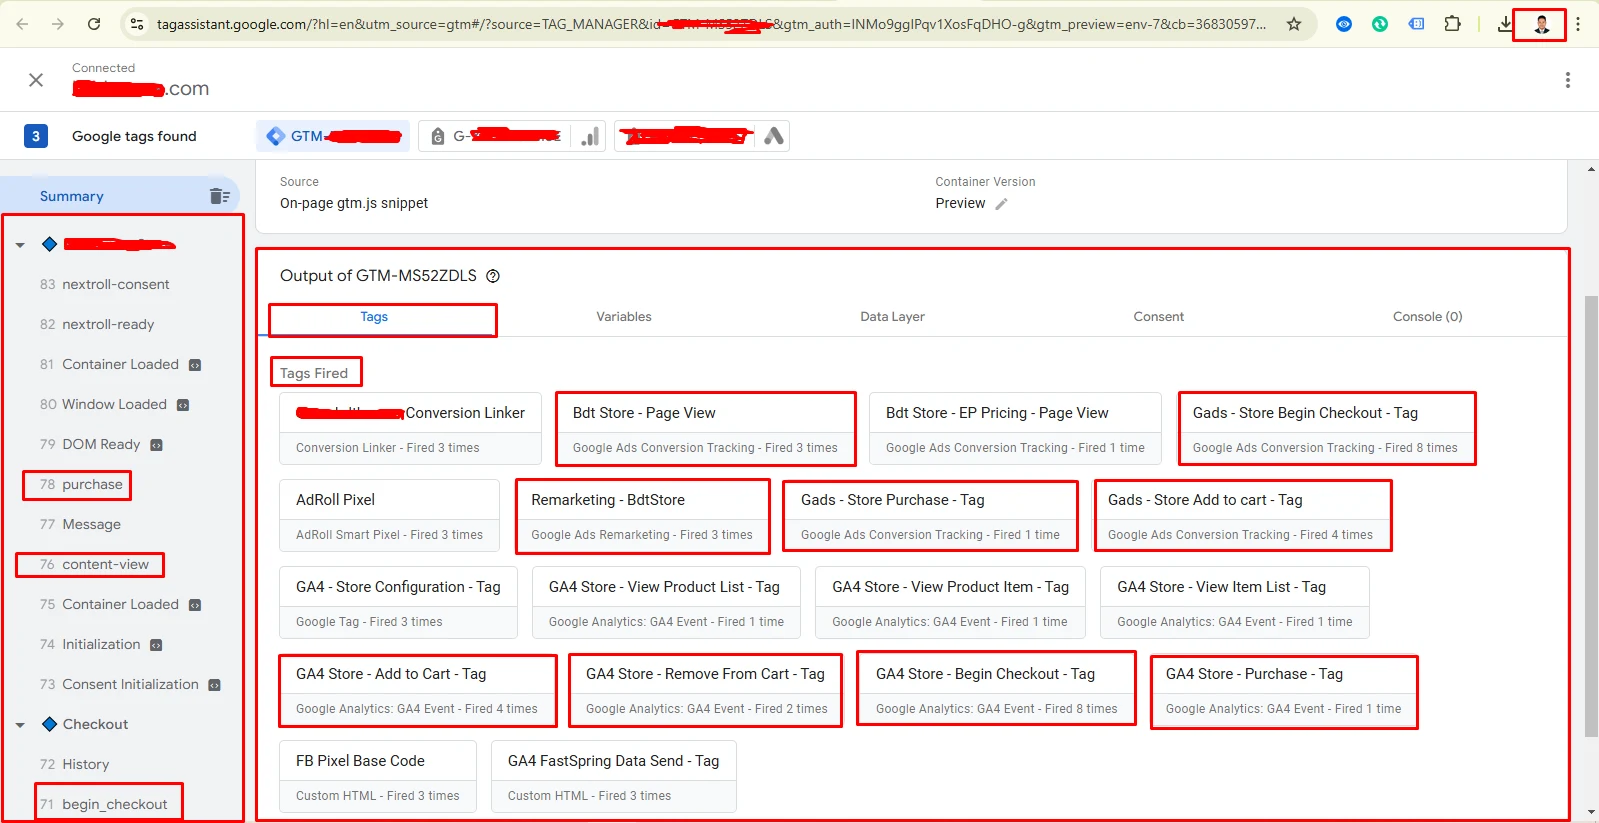Open the Summary view
The height and width of the screenshot is (823, 1599).
coord(71,196)
